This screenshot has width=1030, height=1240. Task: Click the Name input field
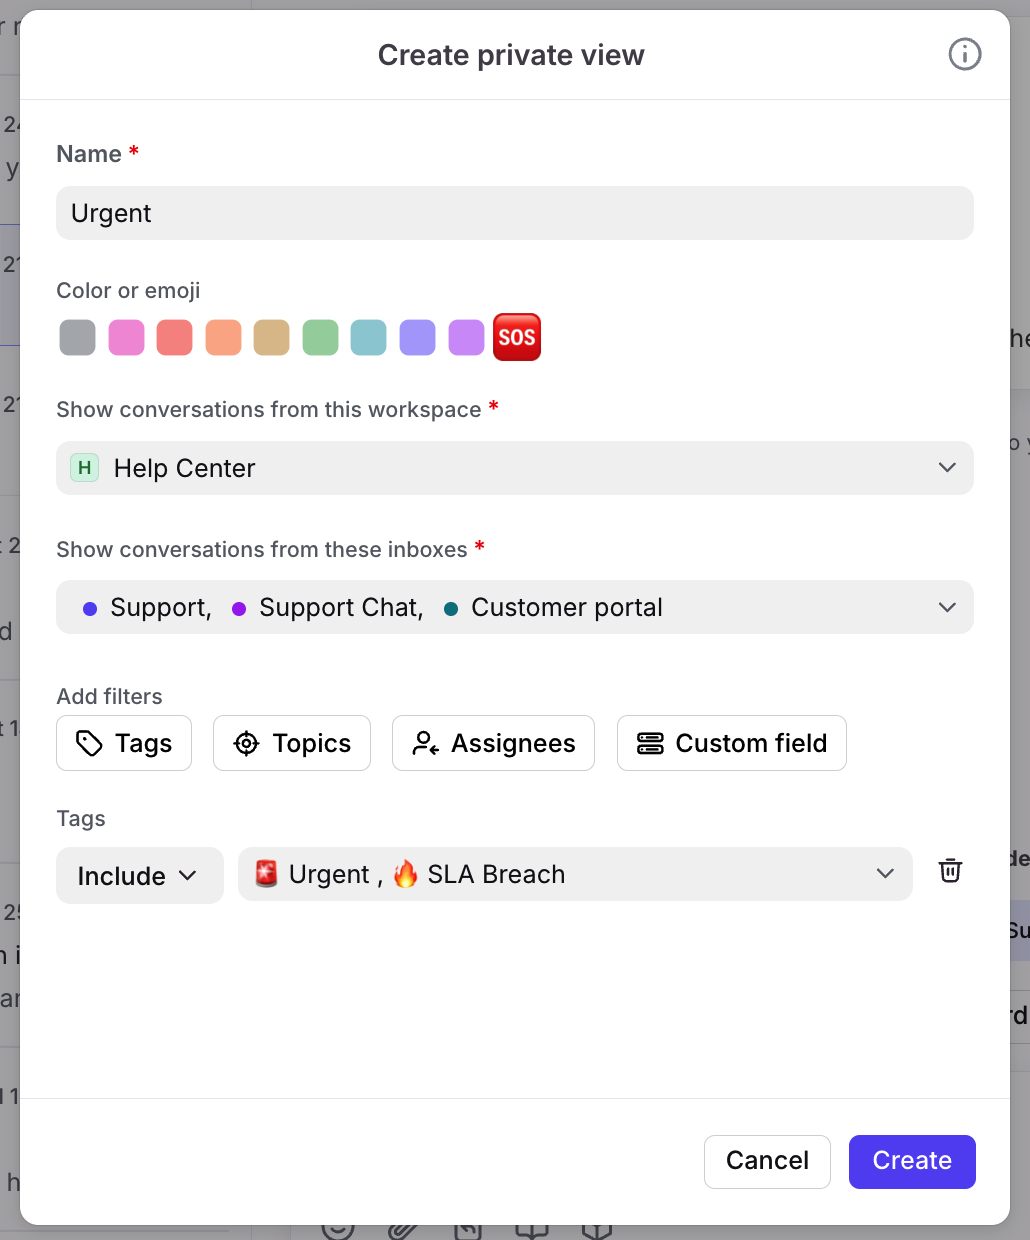click(514, 213)
